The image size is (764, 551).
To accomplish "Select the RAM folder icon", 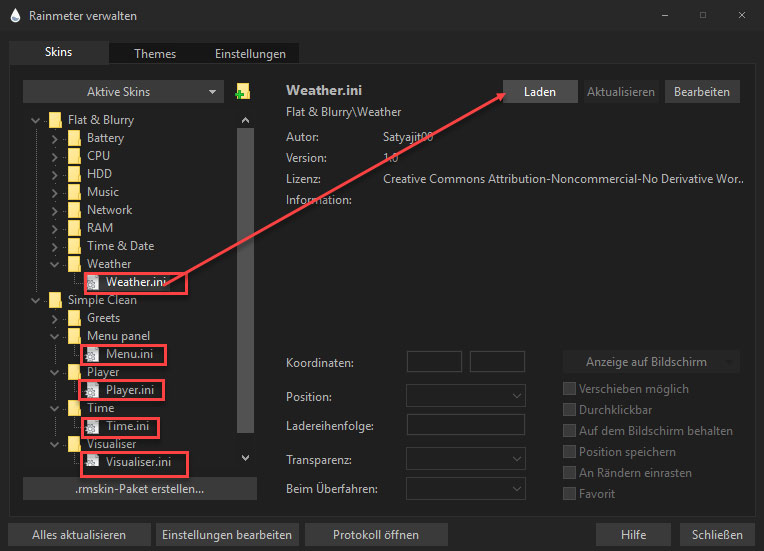I will [75, 228].
